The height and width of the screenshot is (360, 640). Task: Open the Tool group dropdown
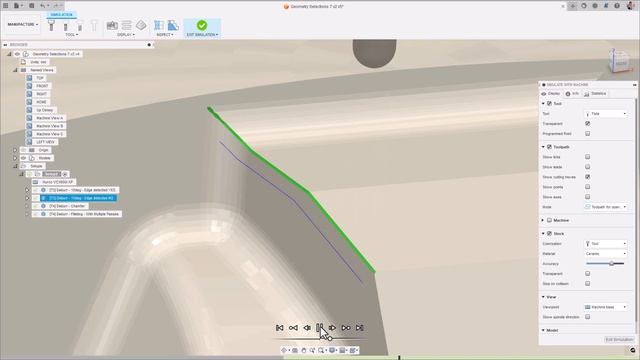72,35
